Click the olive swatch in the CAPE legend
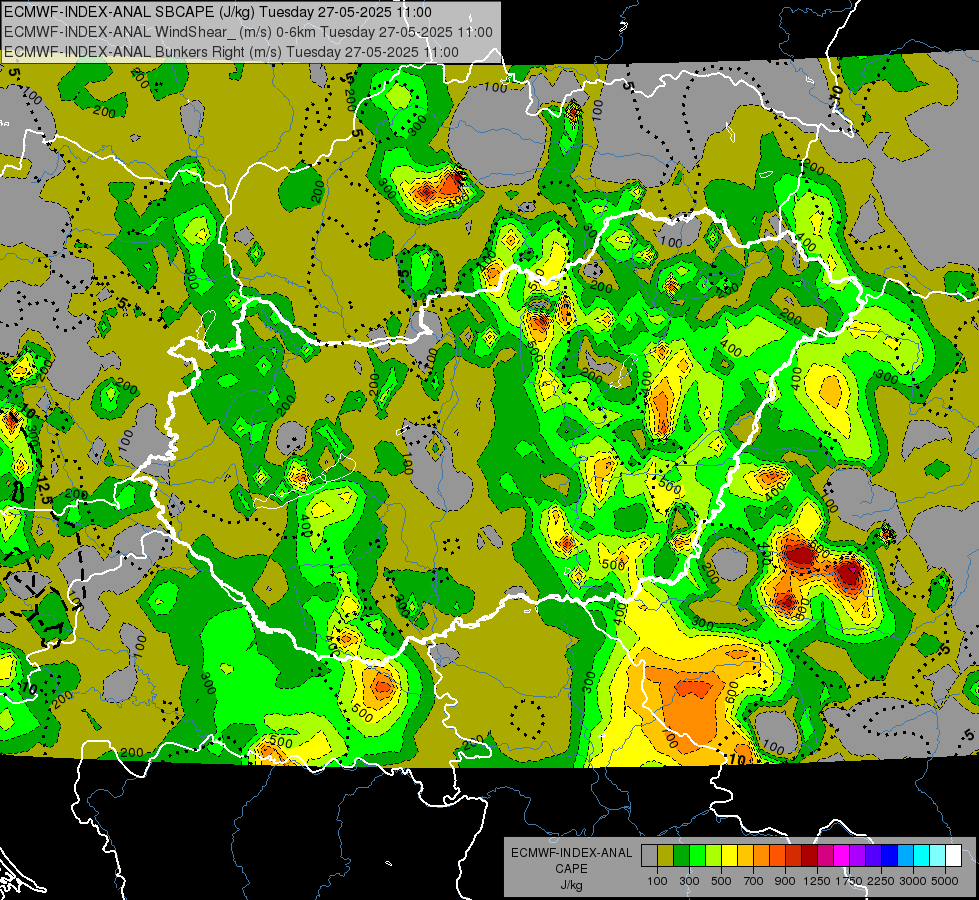Image resolution: width=979 pixels, height=900 pixels. [666, 856]
